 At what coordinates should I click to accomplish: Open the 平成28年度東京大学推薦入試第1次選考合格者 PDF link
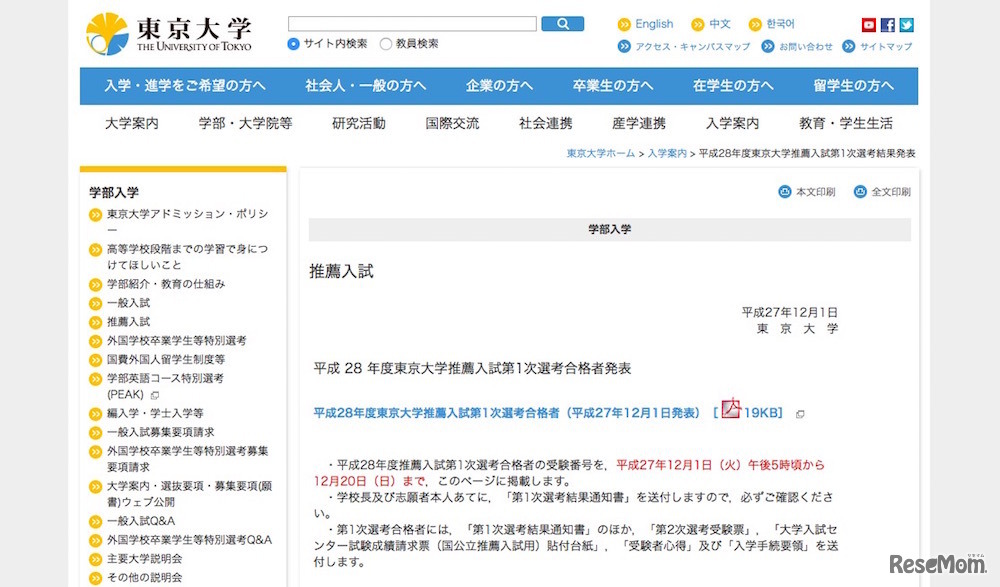506,412
